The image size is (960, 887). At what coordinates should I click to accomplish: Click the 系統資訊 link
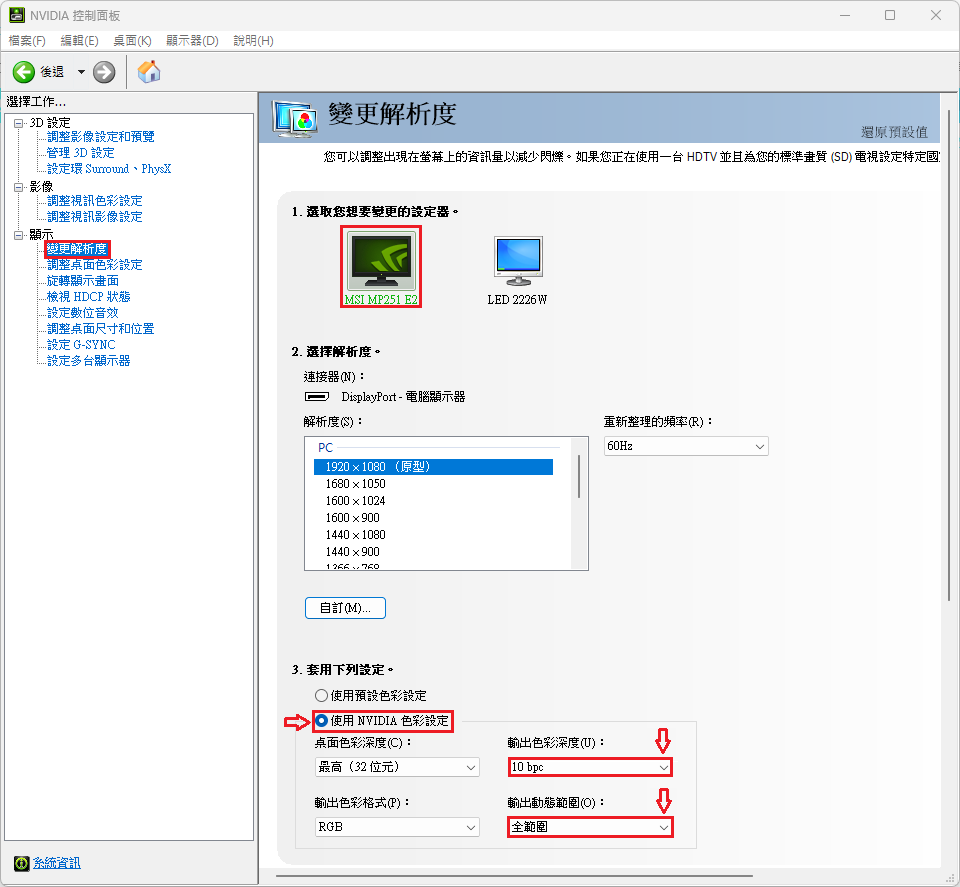pos(56,863)
